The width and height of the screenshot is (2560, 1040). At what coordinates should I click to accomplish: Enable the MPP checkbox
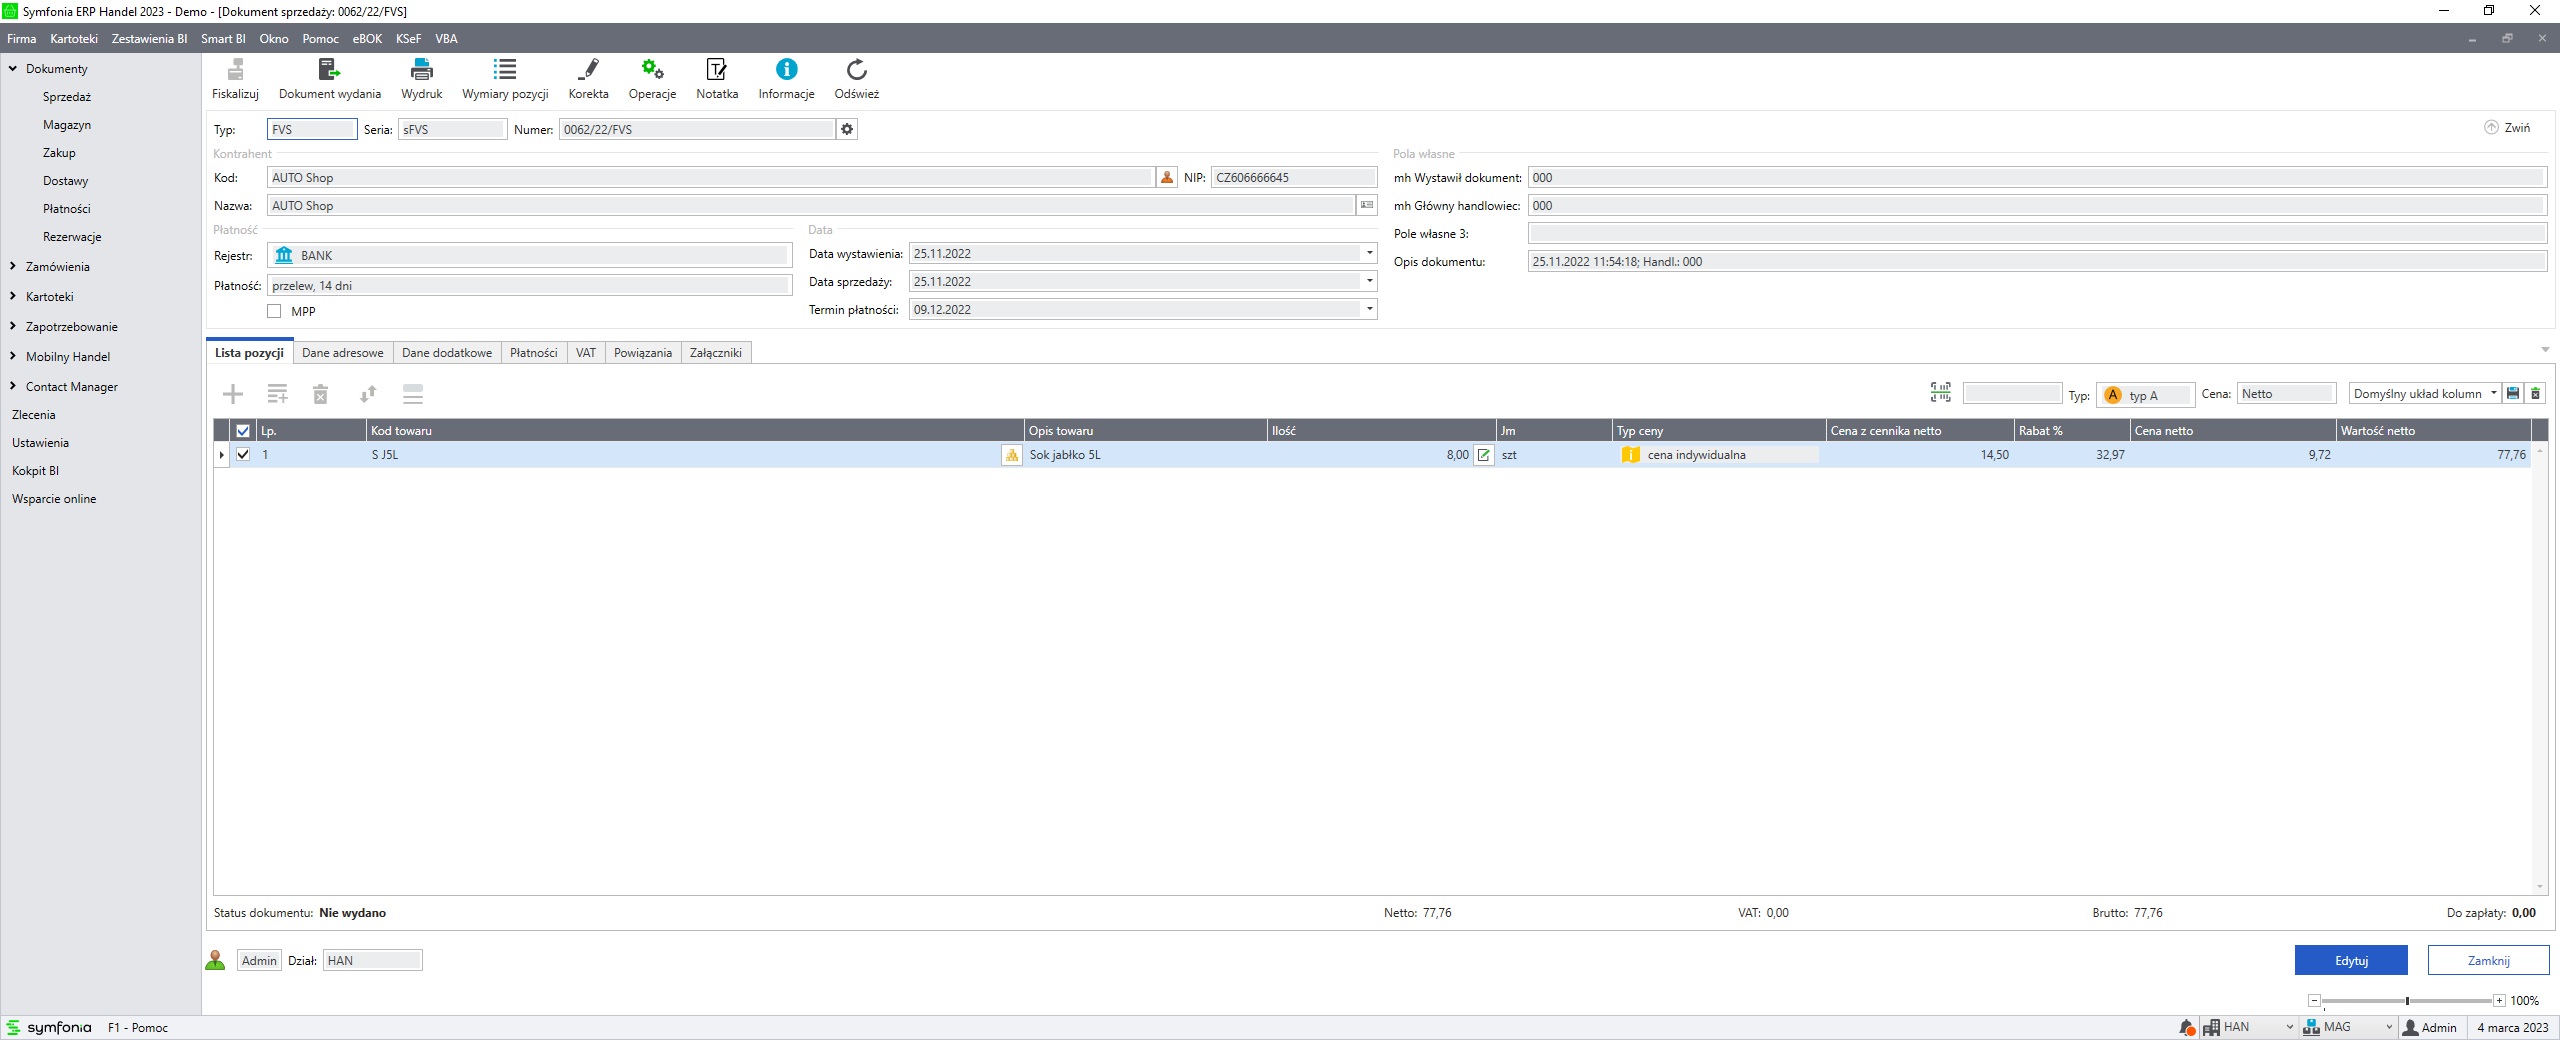tap(274, 312)
